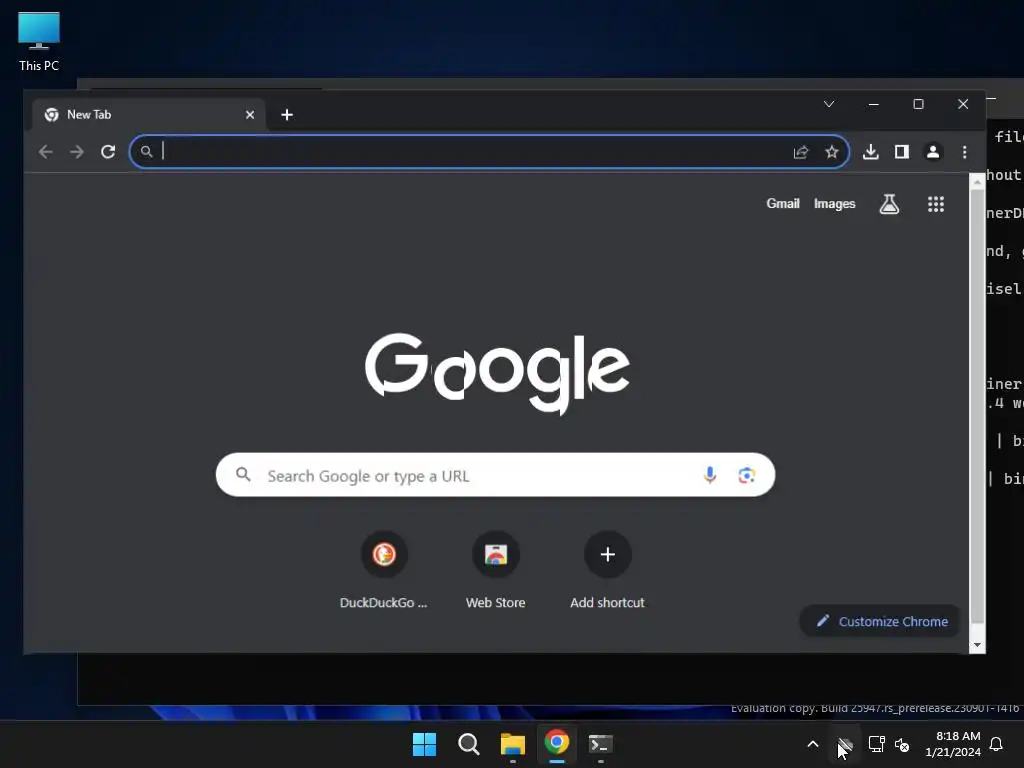Screen dimensions: 1024x768
Task: Open the Search Labs flask icon
Action: pos(889,204)
